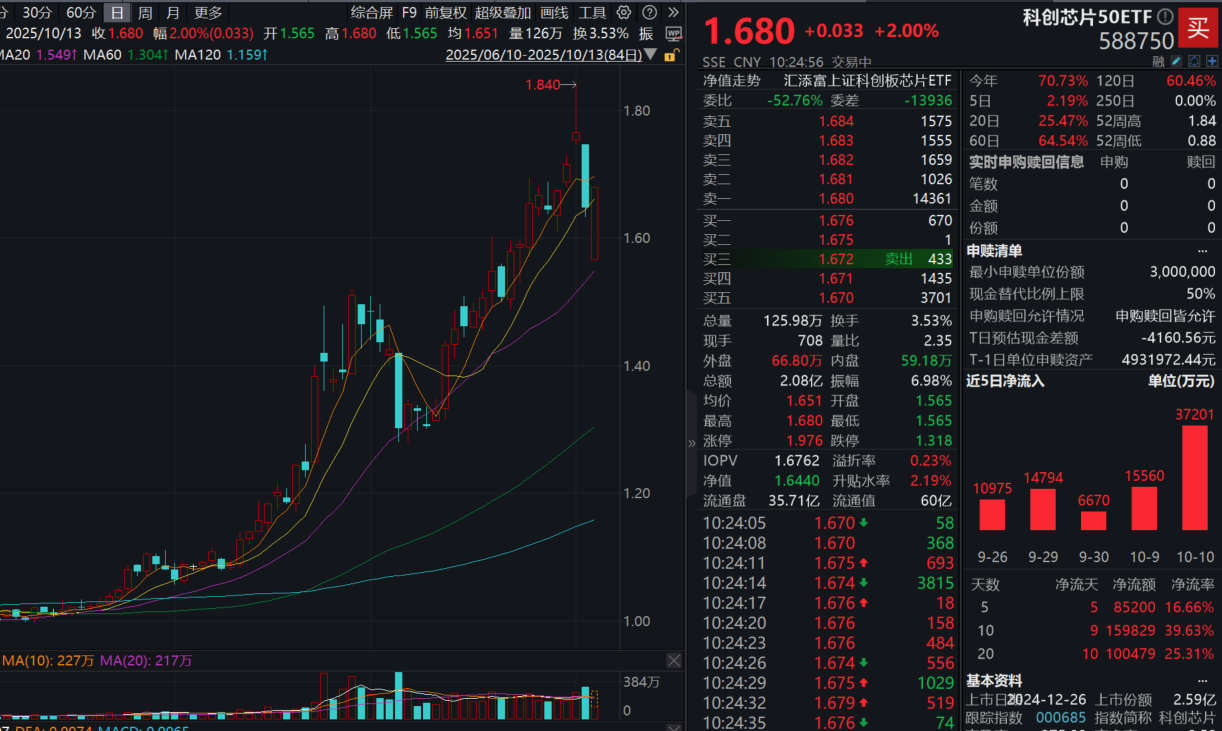Image resolution: width=1222 pixels, height=731 pixels.
Task: Open the 画线 drawing tools
Action: pos(554,13)
